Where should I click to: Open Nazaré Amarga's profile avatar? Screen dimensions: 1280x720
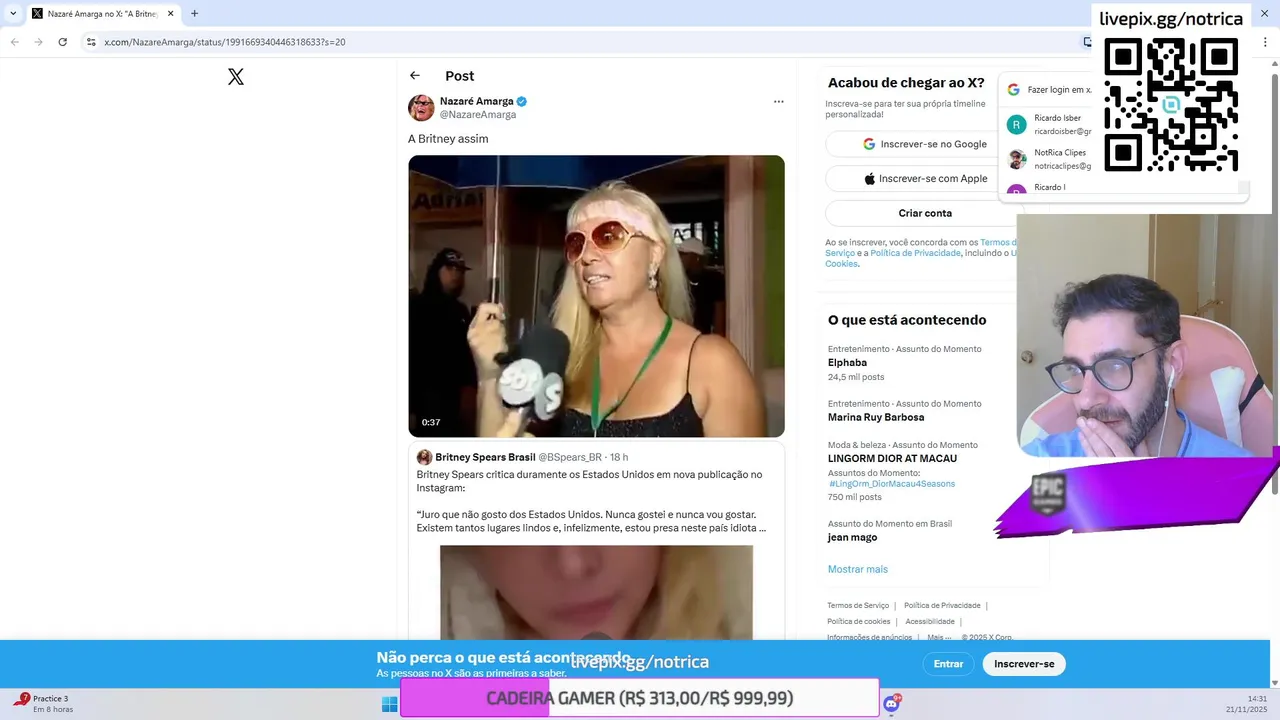421,107
